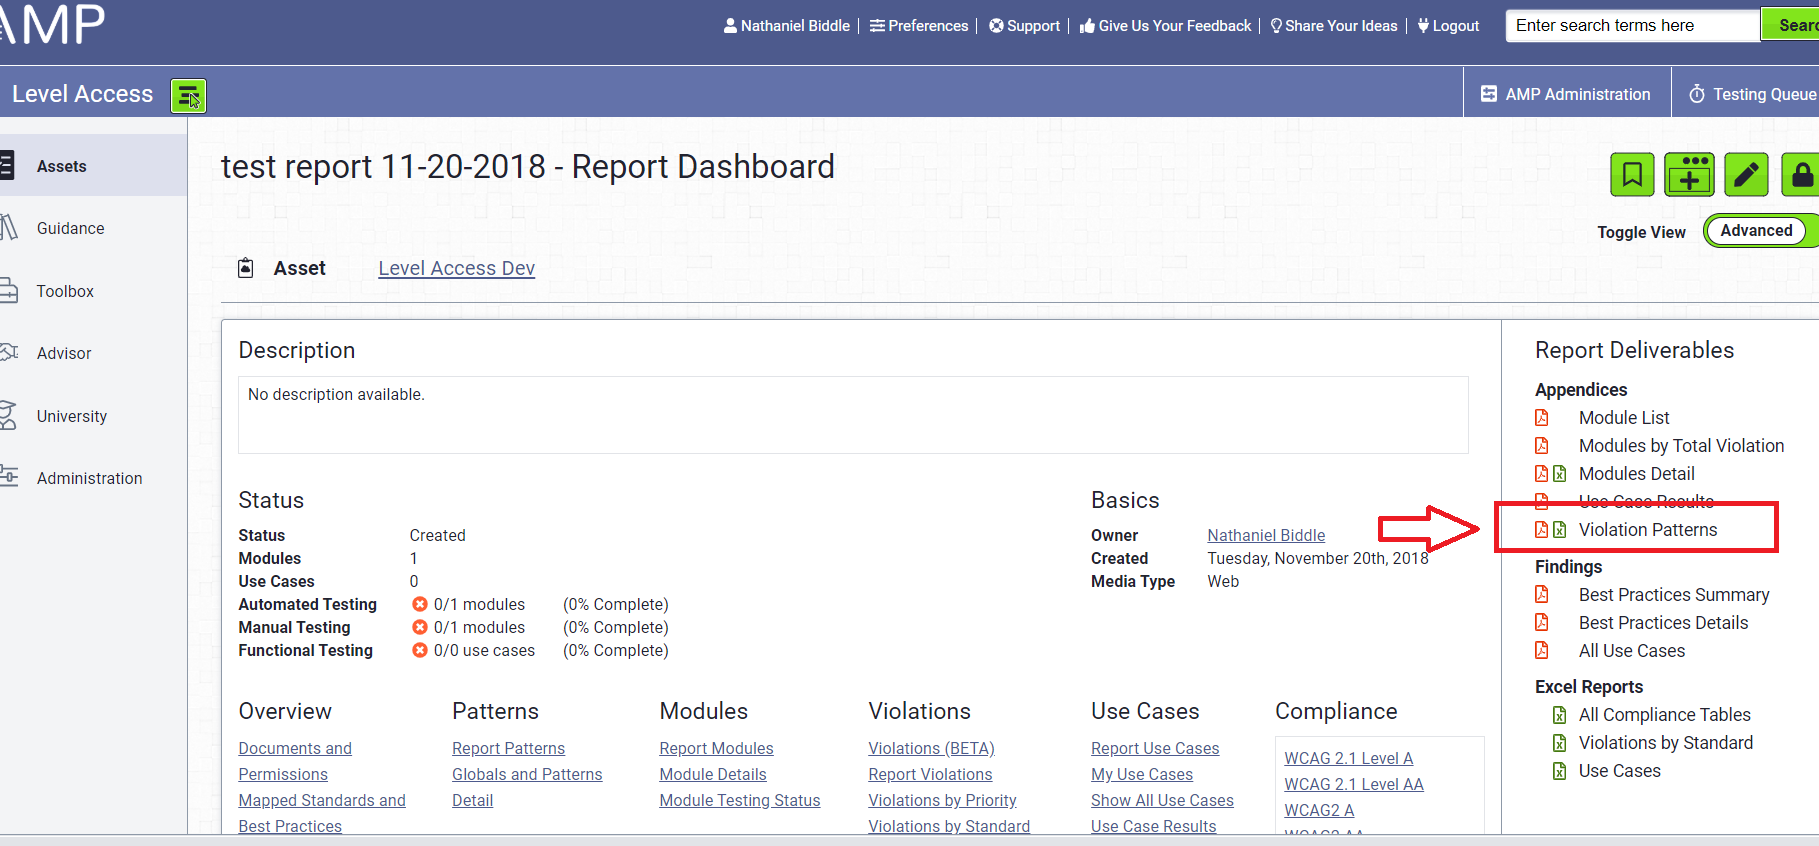
Task: Open WCAG 2.1 Level AA compliance link
Action: [1354, 784]
